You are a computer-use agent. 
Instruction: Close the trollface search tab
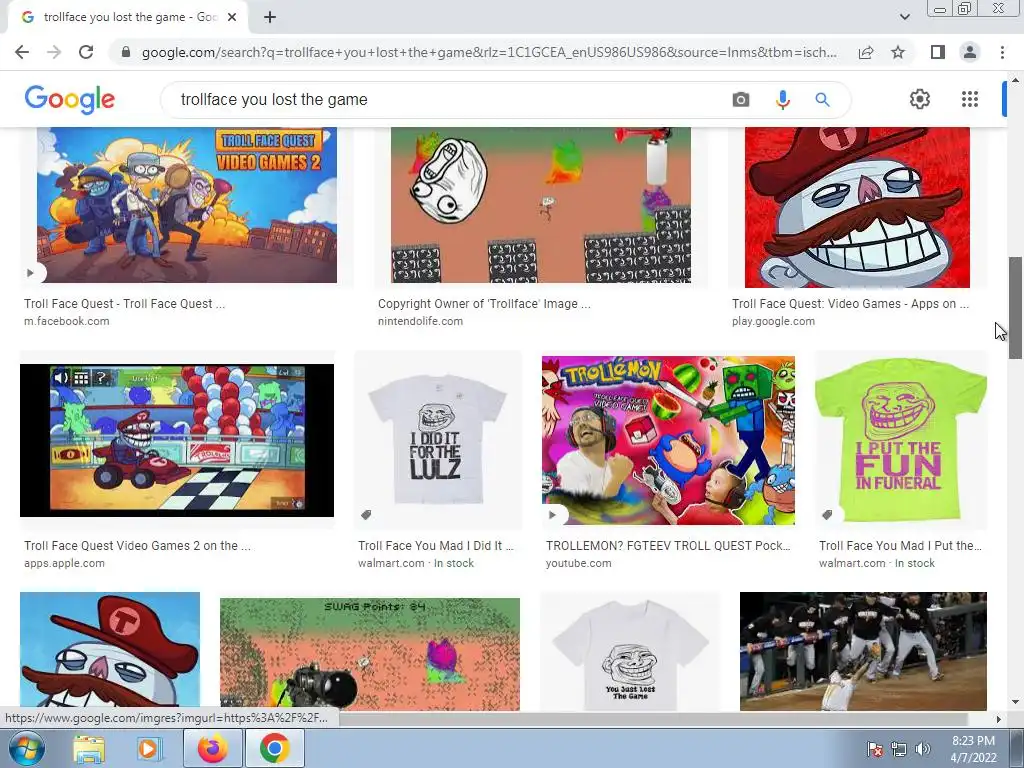(x=232, y=18)
